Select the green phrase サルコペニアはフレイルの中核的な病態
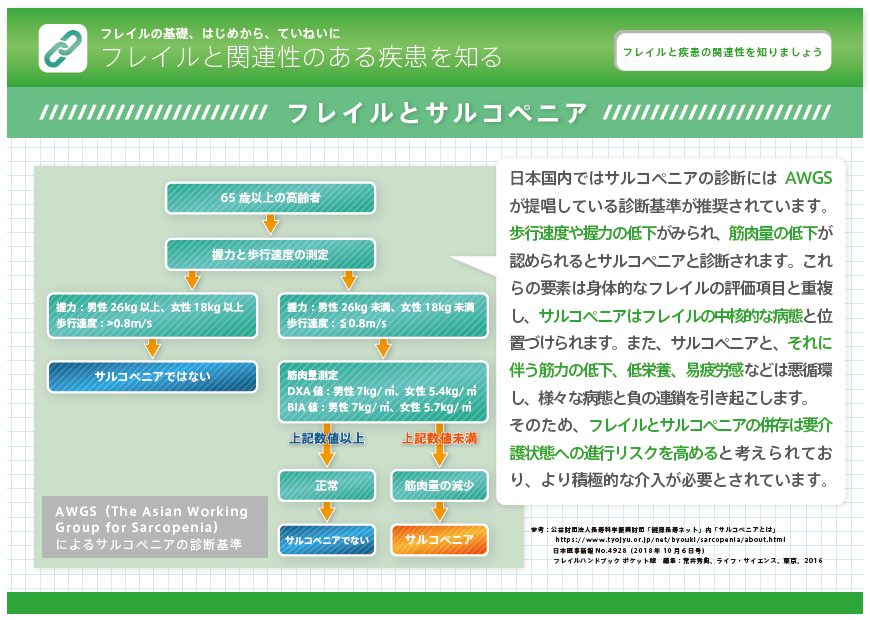The width and height of the screenshot is (870, 620). click(x=671, y=316)
